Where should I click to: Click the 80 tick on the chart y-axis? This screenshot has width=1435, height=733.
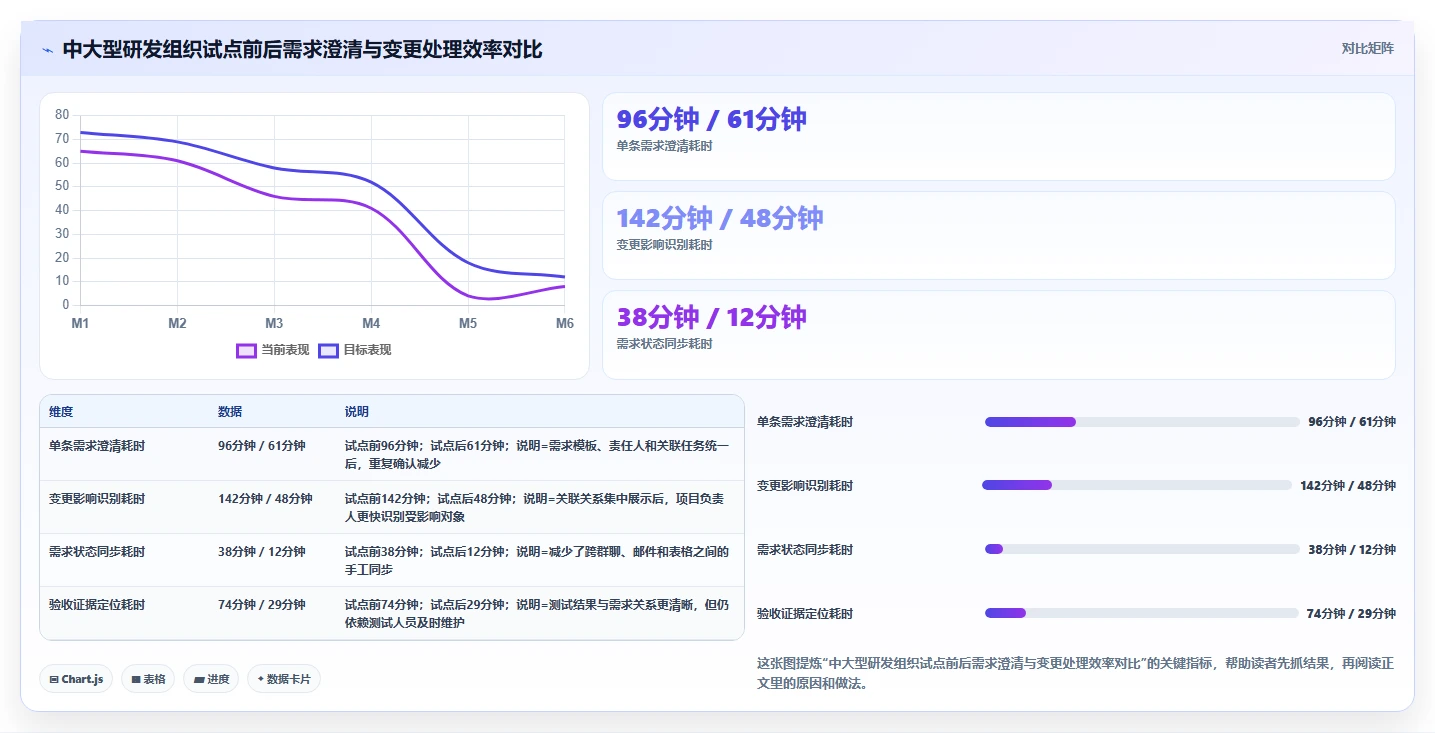[62, 114]
